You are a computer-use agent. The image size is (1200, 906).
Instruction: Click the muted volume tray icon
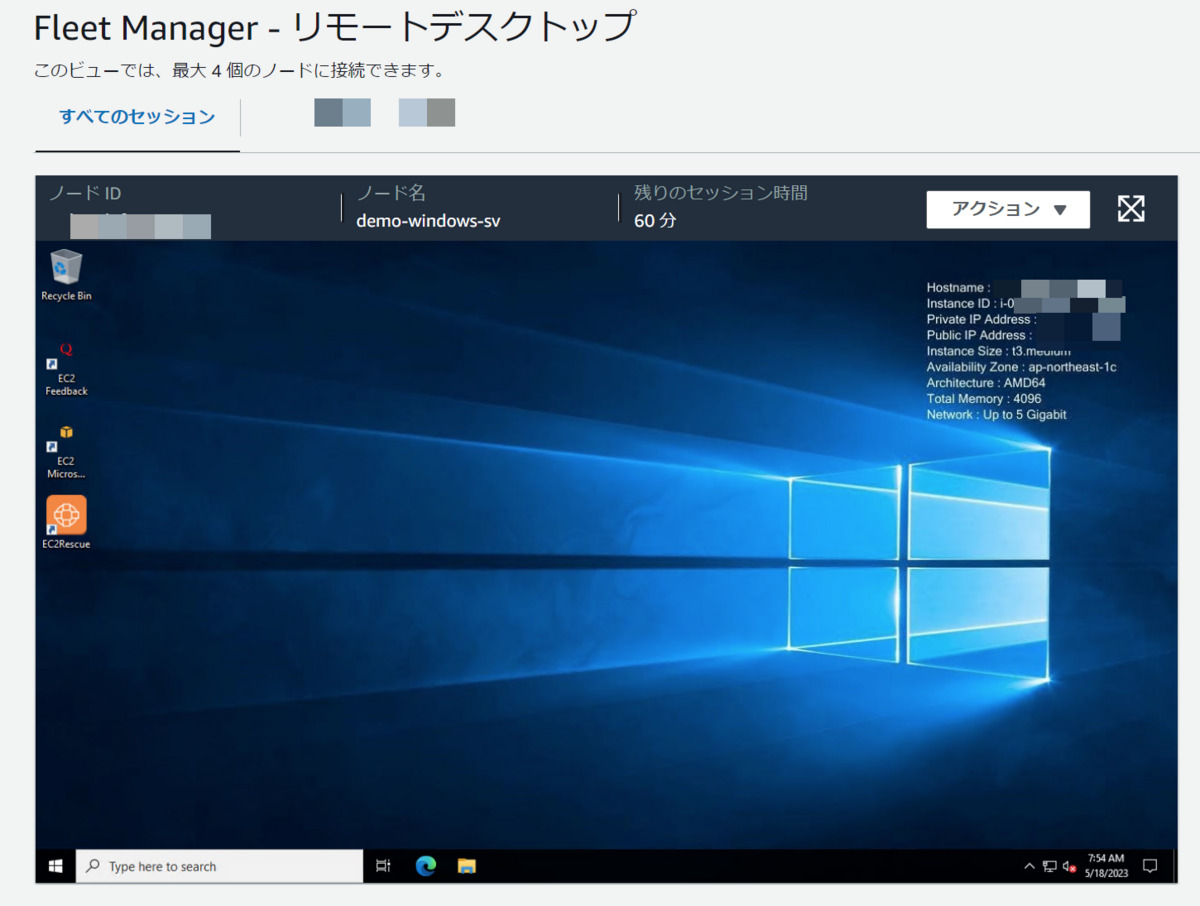click(1069, 866)
